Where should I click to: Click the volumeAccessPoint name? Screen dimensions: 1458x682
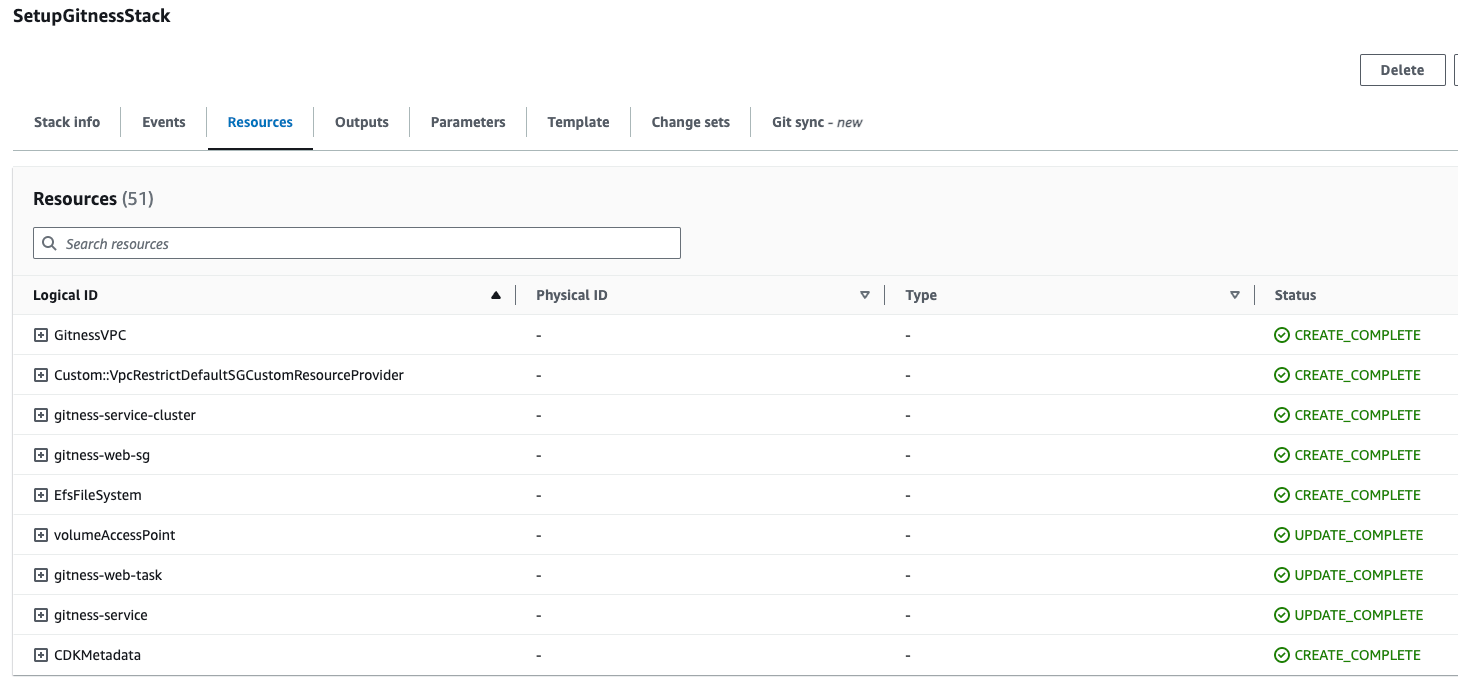pos(115,535)
